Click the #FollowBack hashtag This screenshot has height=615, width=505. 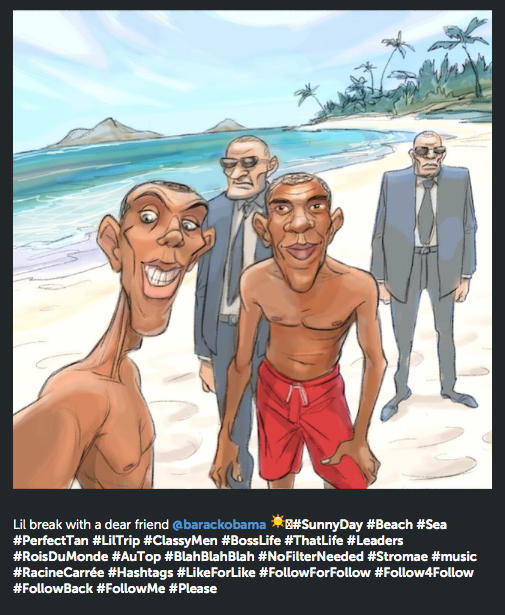click(53, 589)
